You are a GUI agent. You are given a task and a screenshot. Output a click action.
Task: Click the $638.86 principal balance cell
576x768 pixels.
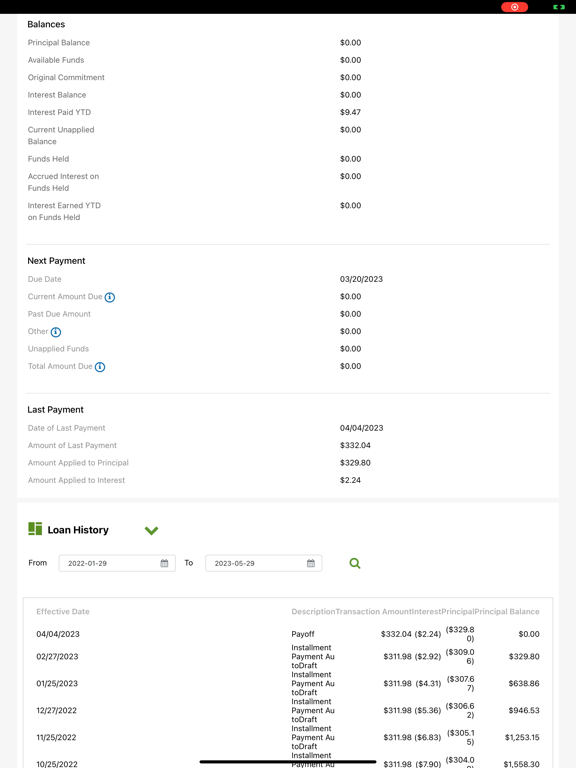[x=524, y=684]
